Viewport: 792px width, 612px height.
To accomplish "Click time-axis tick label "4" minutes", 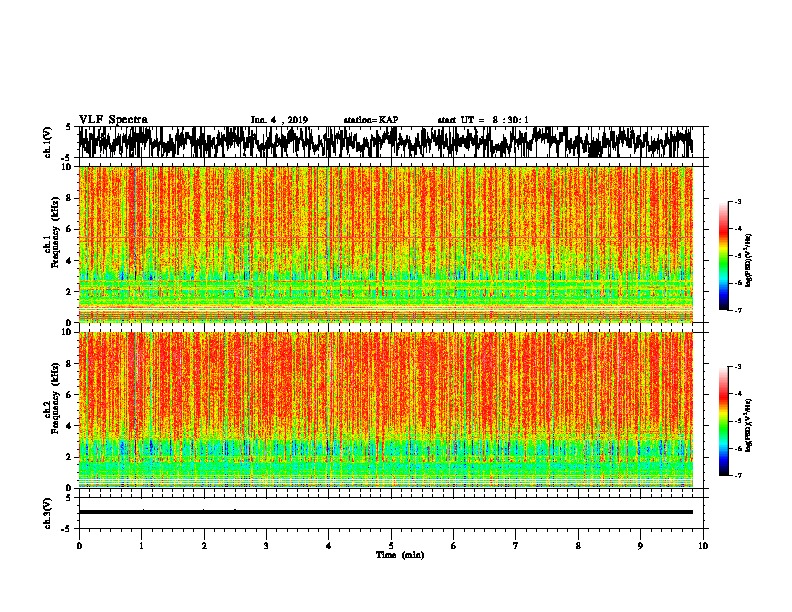I will [329, 546].
